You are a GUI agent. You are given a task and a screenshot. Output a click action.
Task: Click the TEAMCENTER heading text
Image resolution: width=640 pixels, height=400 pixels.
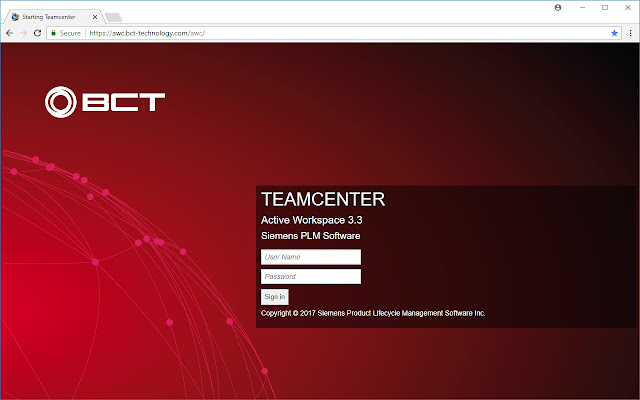(323, 200)
